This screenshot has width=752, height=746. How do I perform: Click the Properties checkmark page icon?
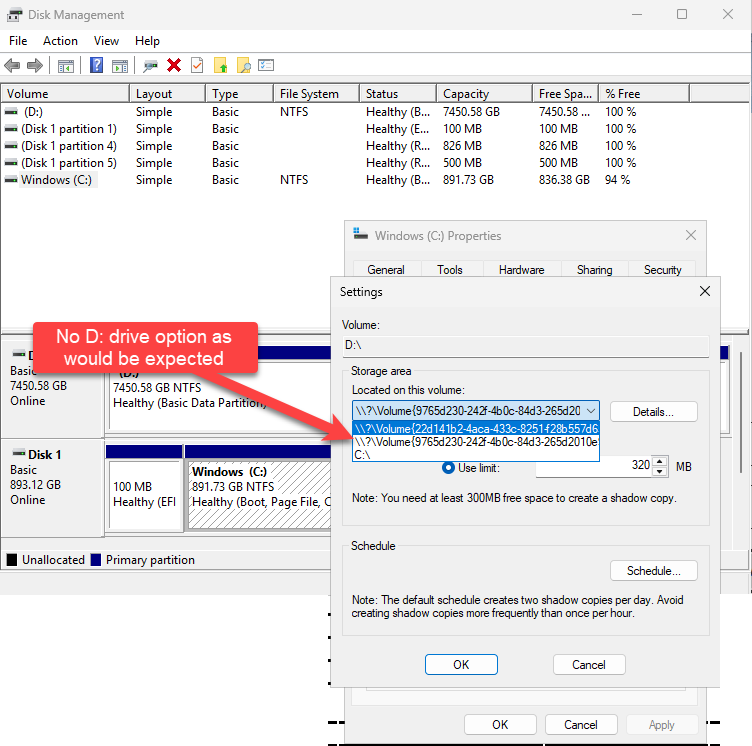(x=197, y=65)
